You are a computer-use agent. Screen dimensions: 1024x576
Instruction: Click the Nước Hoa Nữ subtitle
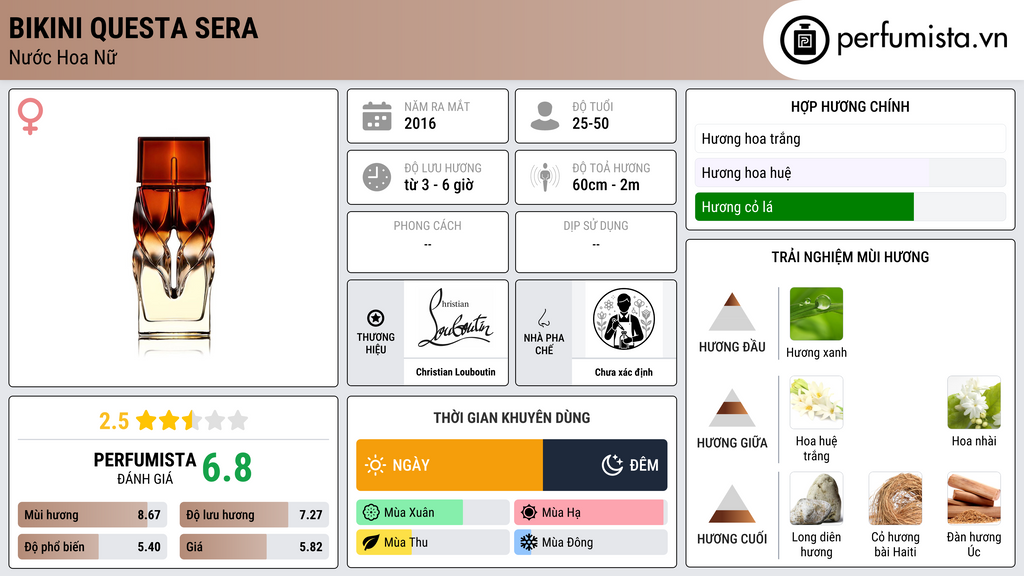pos(63,57)
